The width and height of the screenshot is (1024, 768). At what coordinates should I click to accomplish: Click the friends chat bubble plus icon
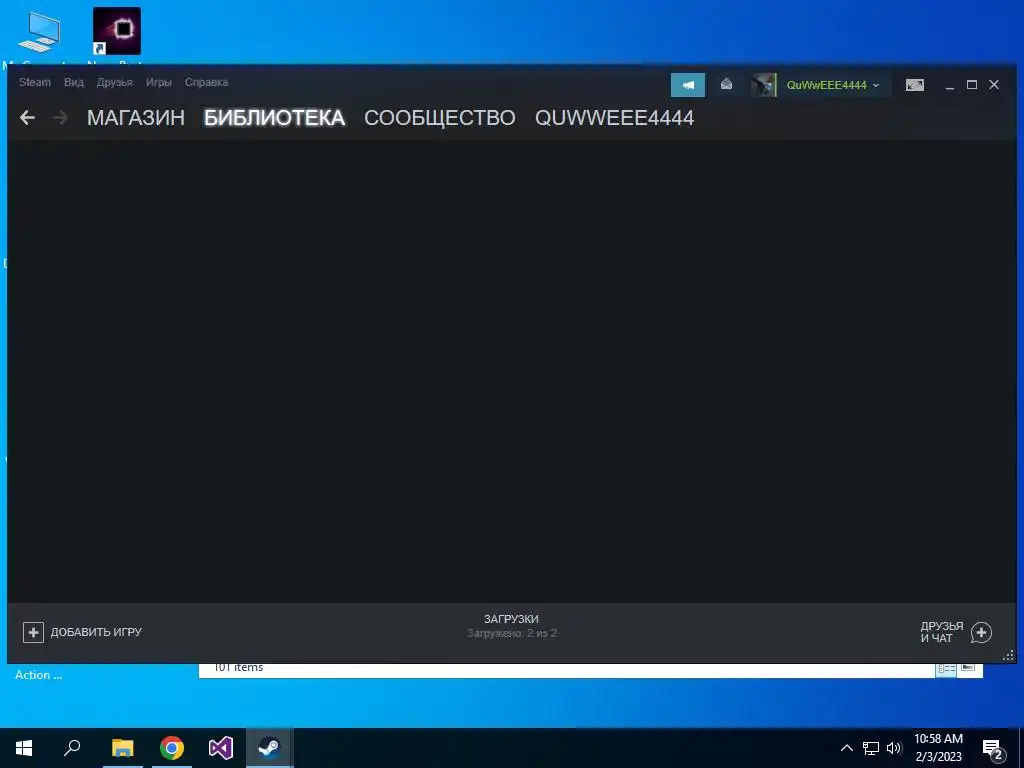(982, 632)
